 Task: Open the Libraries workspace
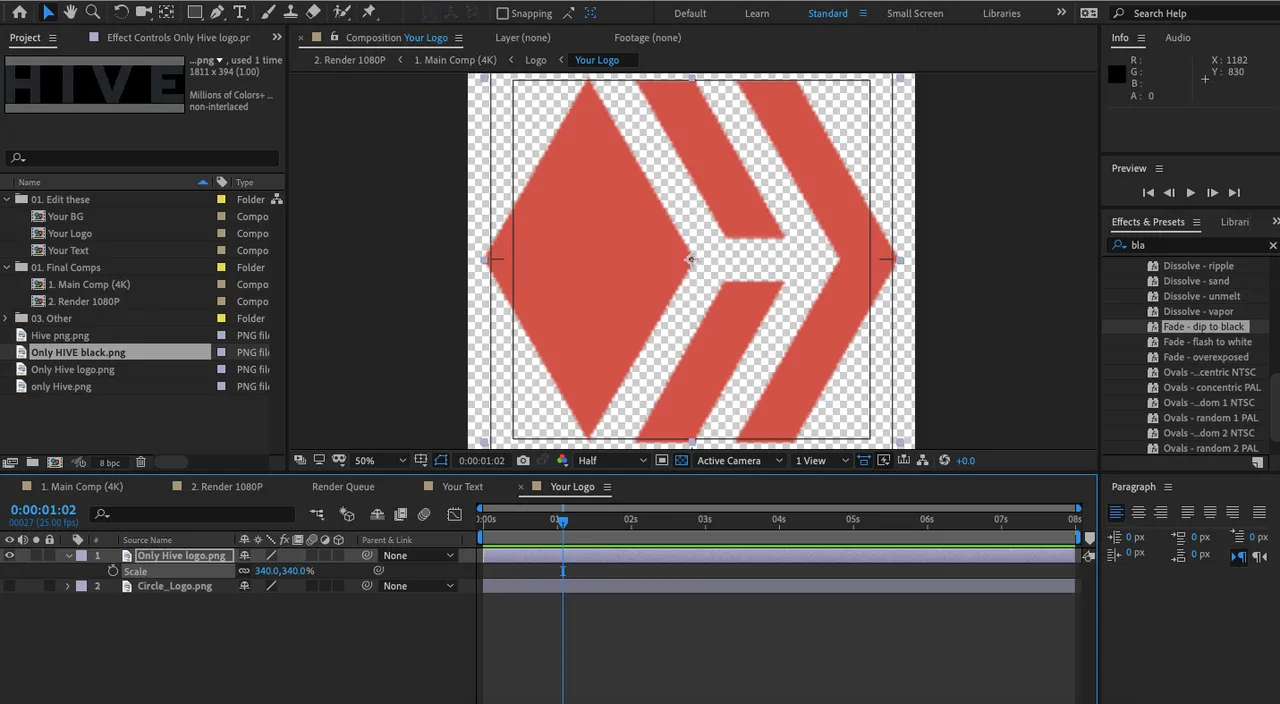point(1001,13)
